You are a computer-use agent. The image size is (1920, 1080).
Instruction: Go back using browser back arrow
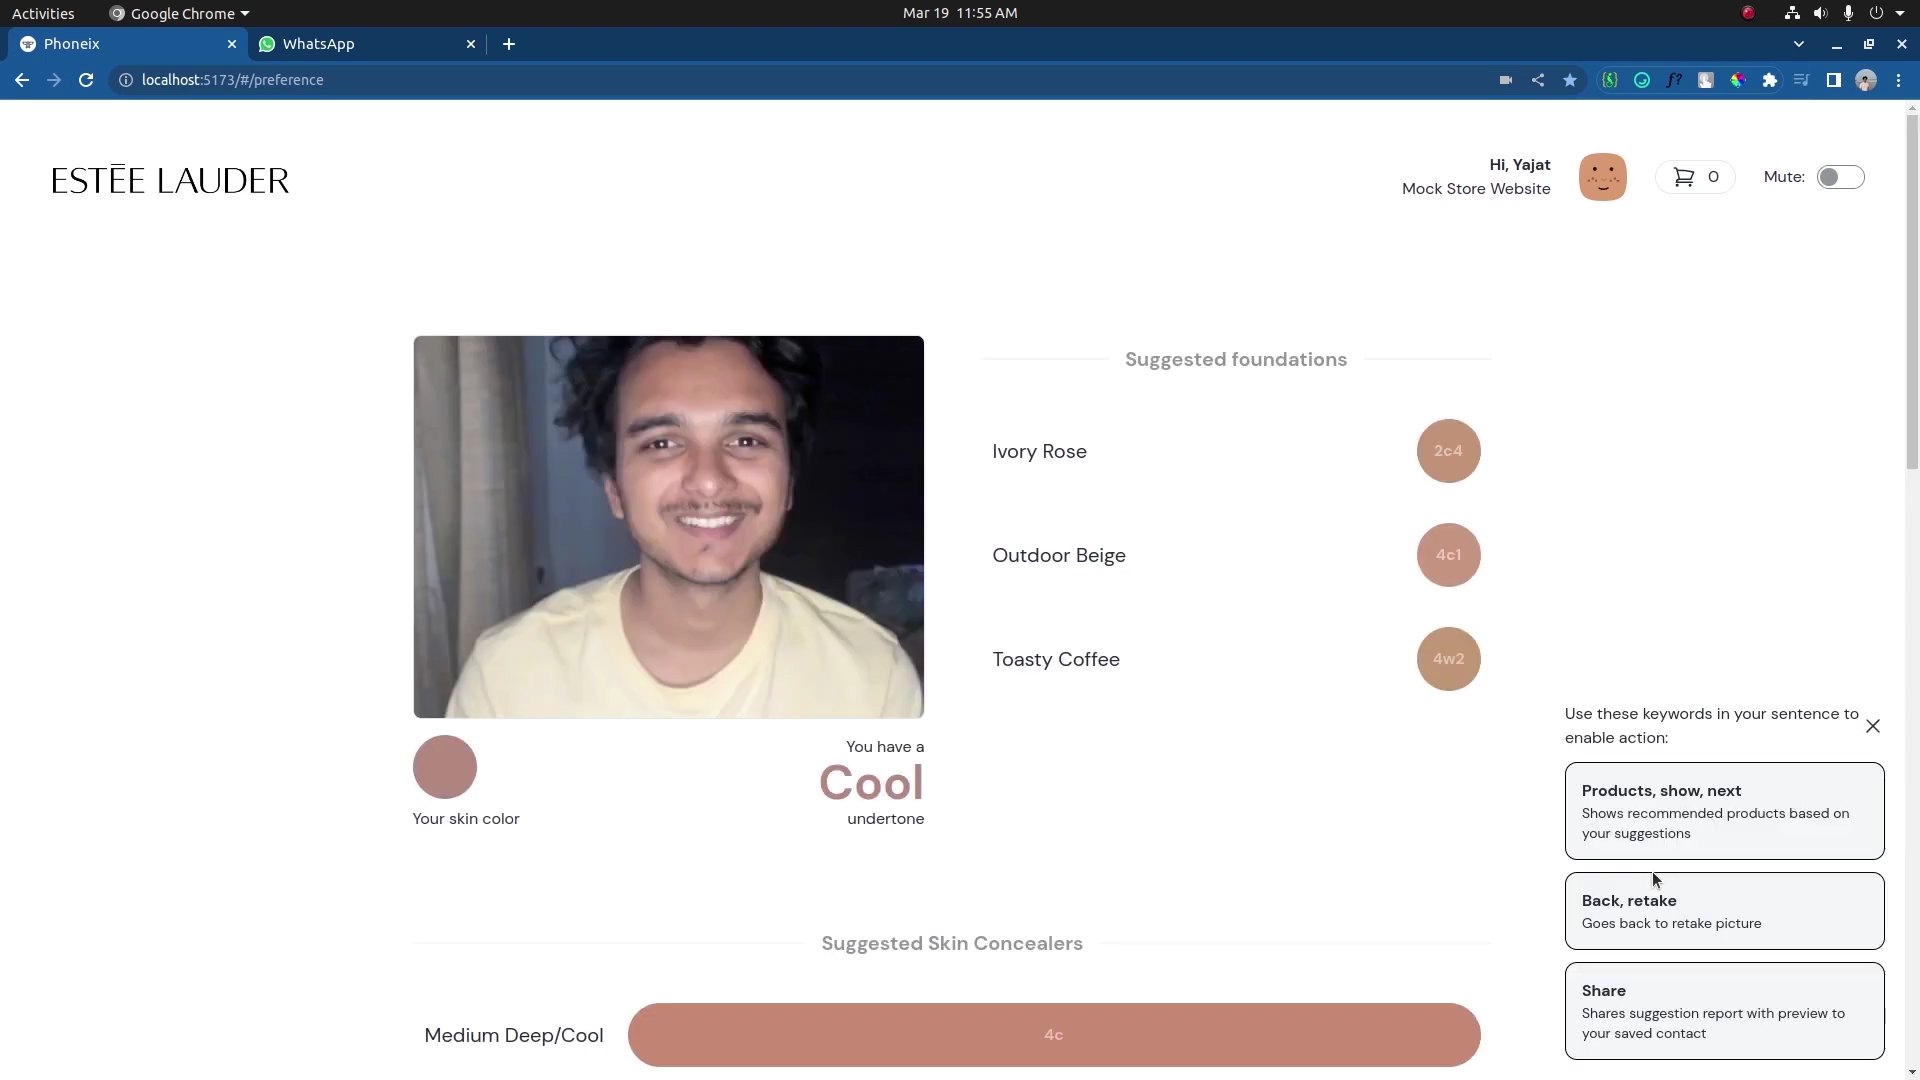point(22,80)
